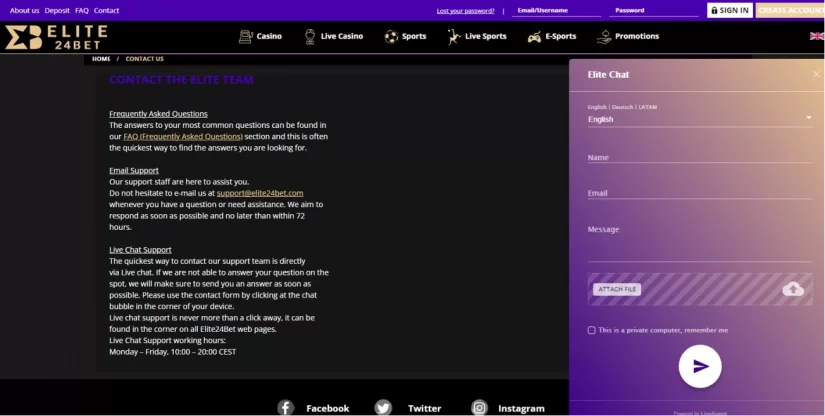Open the Contact link in top bar
Screen dimensions: 825x416
(x=106, y=11)
